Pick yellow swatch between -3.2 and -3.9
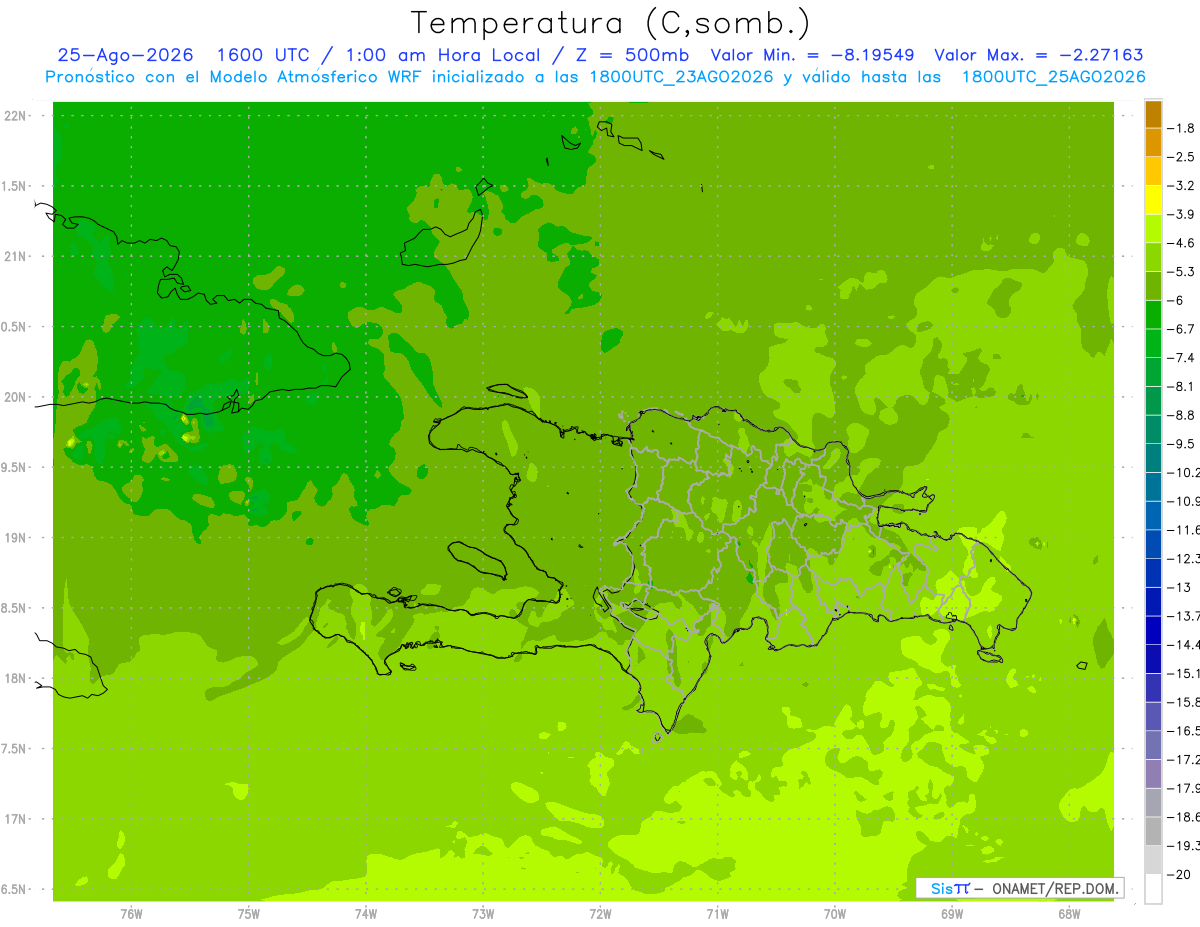The width and height of the screenshot is (1200, 927). 1153,200
